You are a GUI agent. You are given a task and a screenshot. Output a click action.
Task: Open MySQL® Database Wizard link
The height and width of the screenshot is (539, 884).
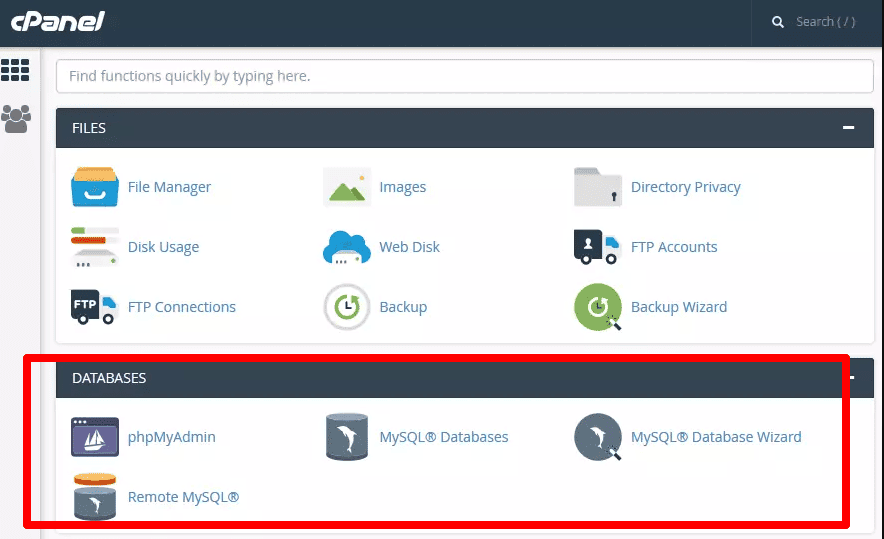tap(716, 438)
